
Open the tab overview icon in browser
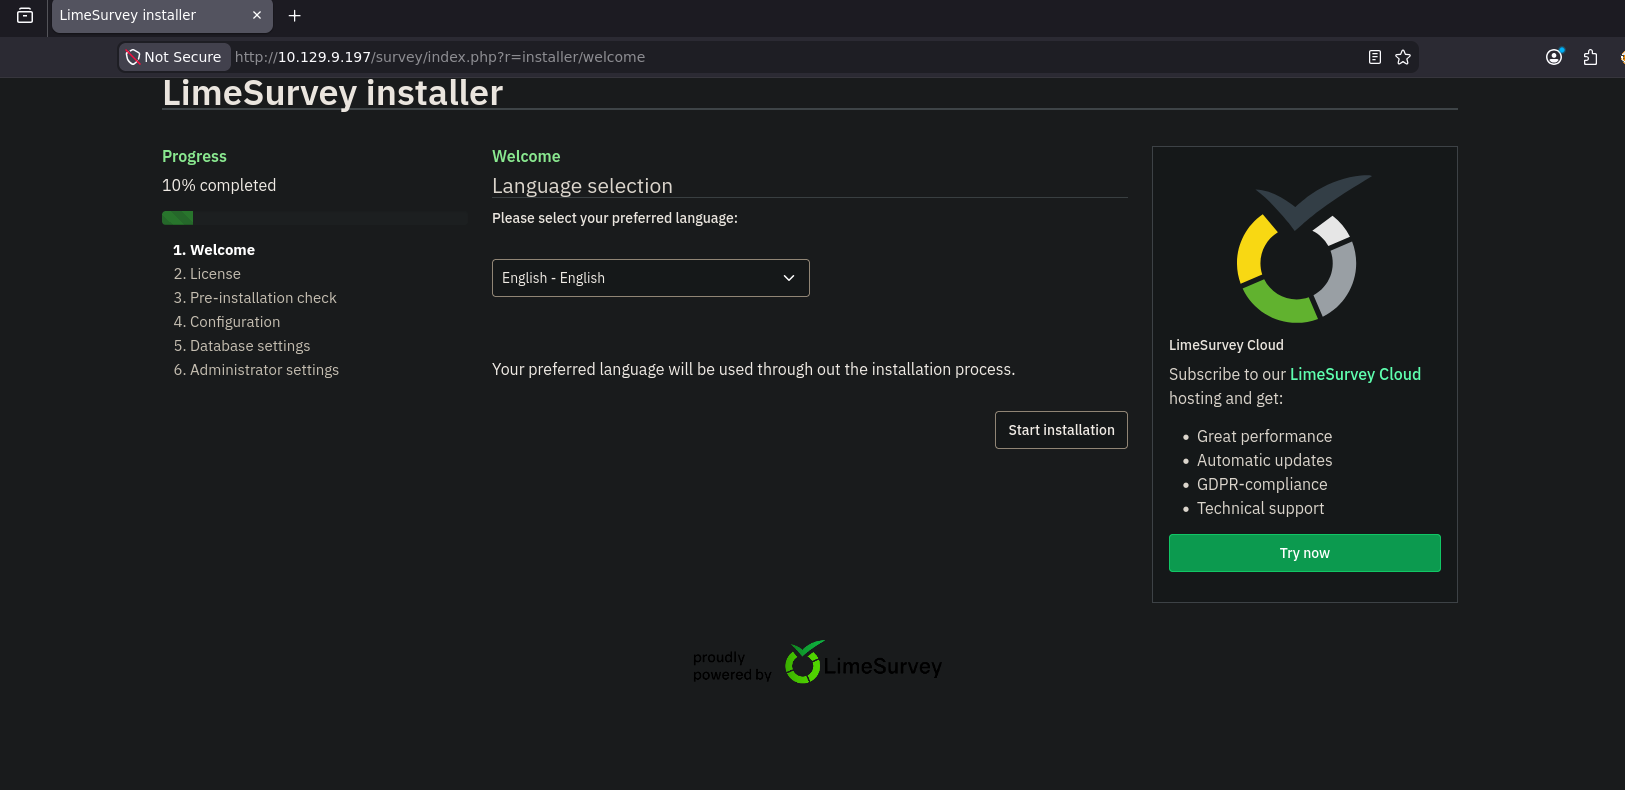click(25, 15)
